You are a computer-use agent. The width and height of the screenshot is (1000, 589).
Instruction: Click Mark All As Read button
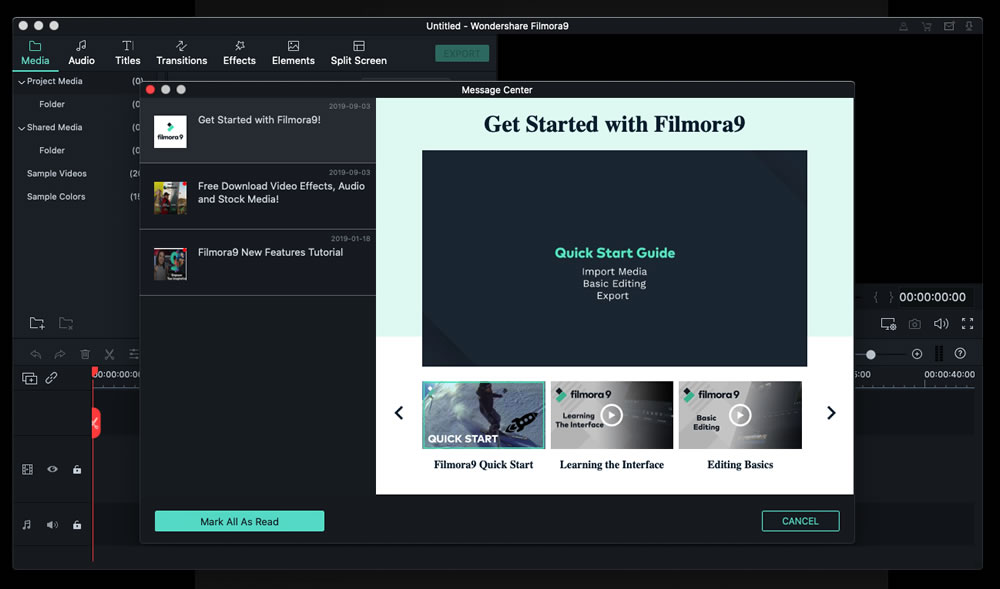[239, 521]
